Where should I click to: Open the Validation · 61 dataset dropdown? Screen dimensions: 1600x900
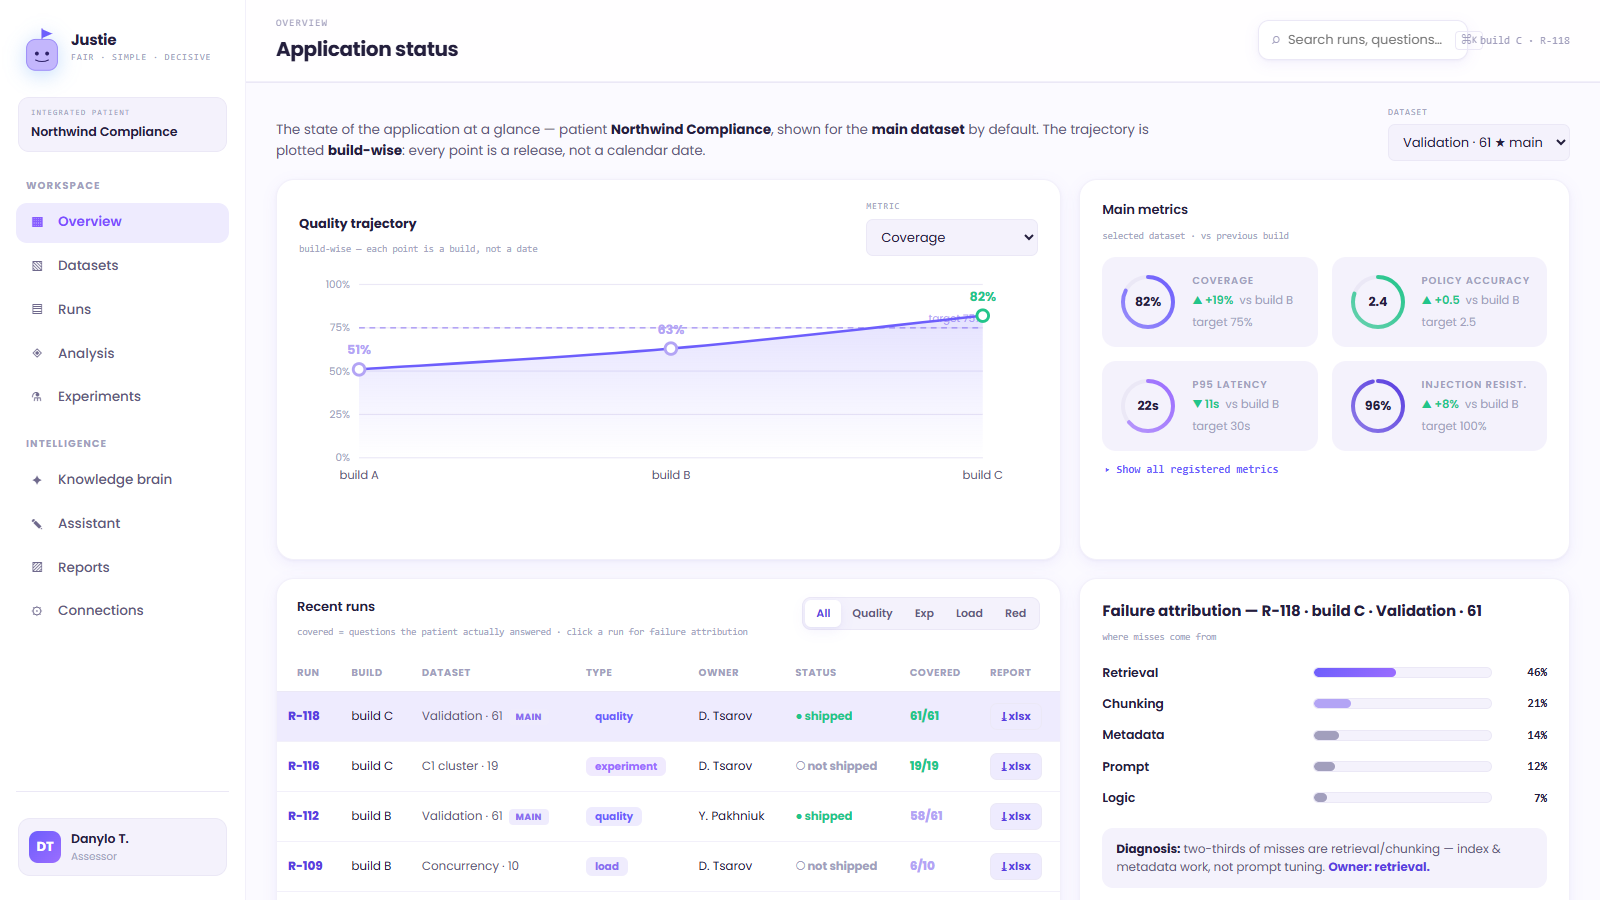tap(1478, 143)
